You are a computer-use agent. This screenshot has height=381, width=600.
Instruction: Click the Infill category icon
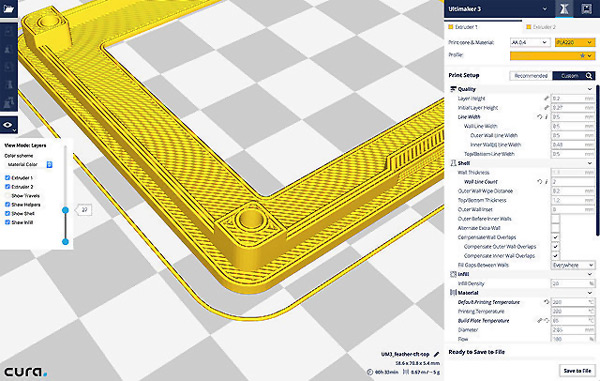tap(453, 274)
